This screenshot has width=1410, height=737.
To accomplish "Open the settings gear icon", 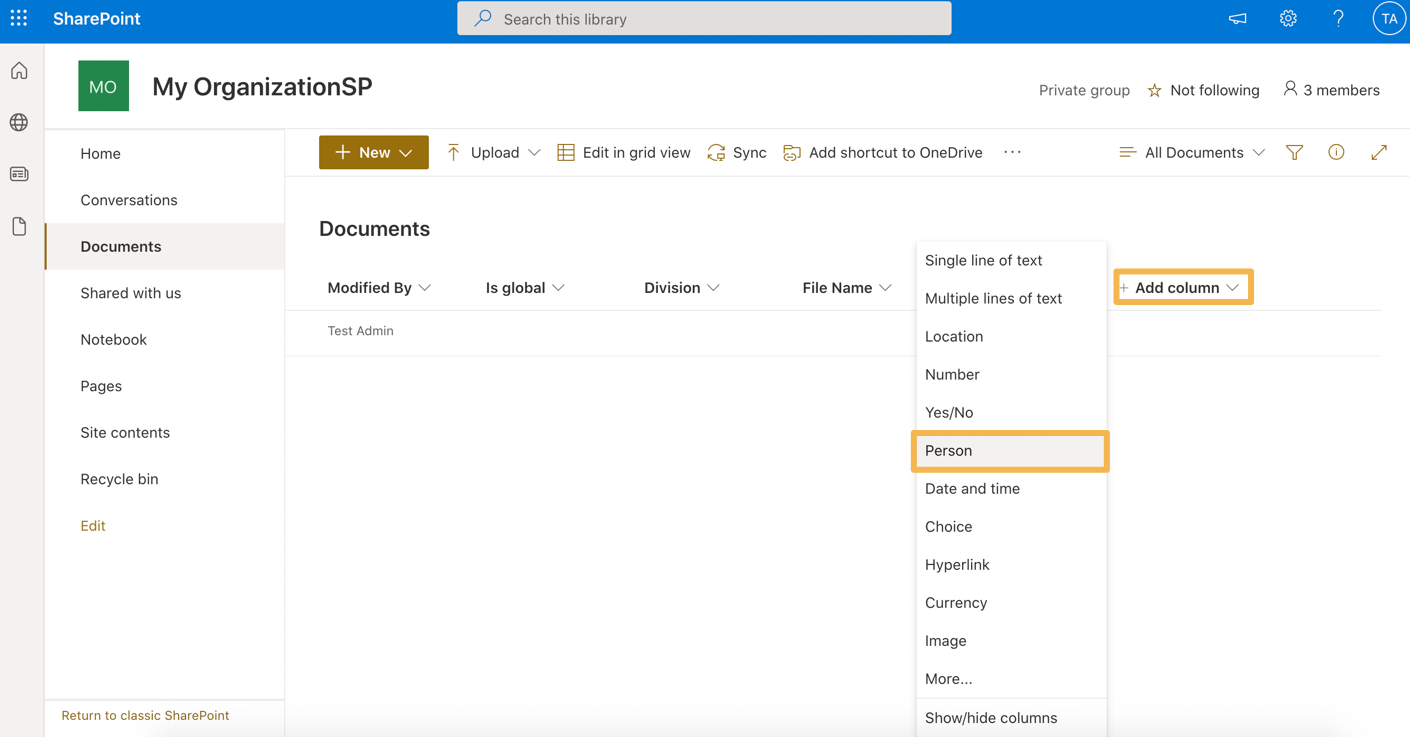I will point(1288,18).
